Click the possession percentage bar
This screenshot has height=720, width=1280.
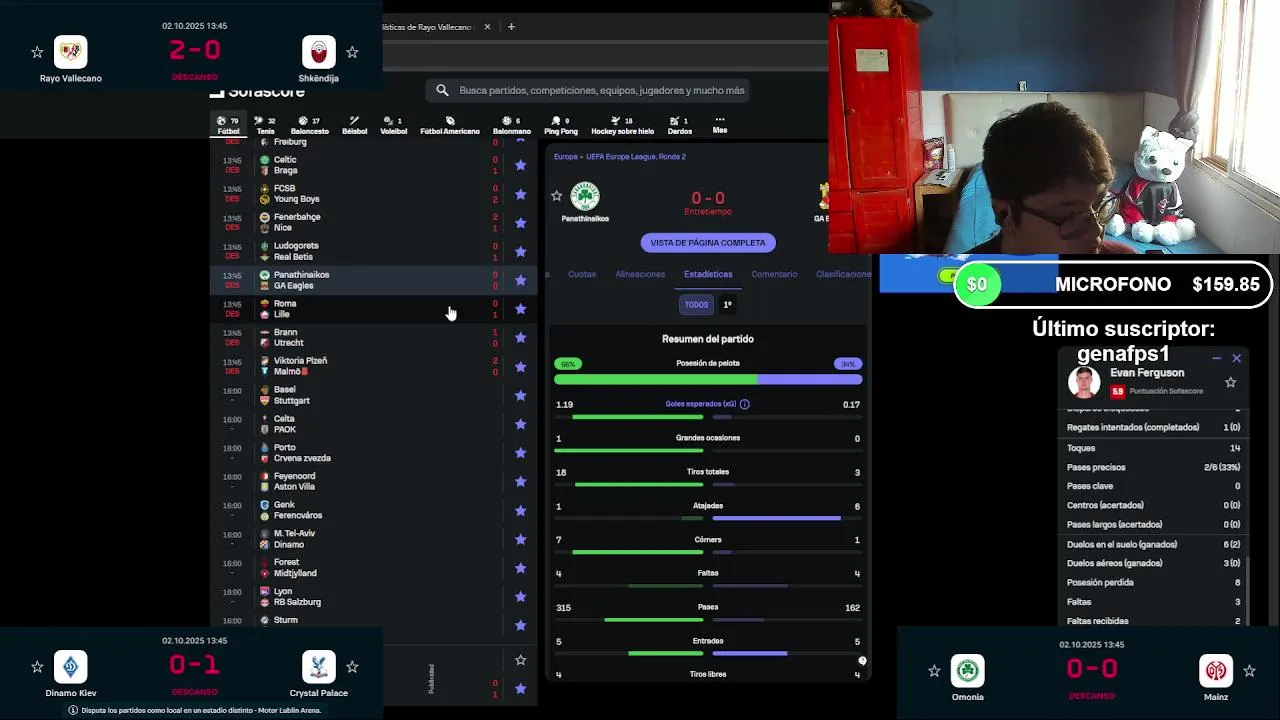[x=708, y=379]
